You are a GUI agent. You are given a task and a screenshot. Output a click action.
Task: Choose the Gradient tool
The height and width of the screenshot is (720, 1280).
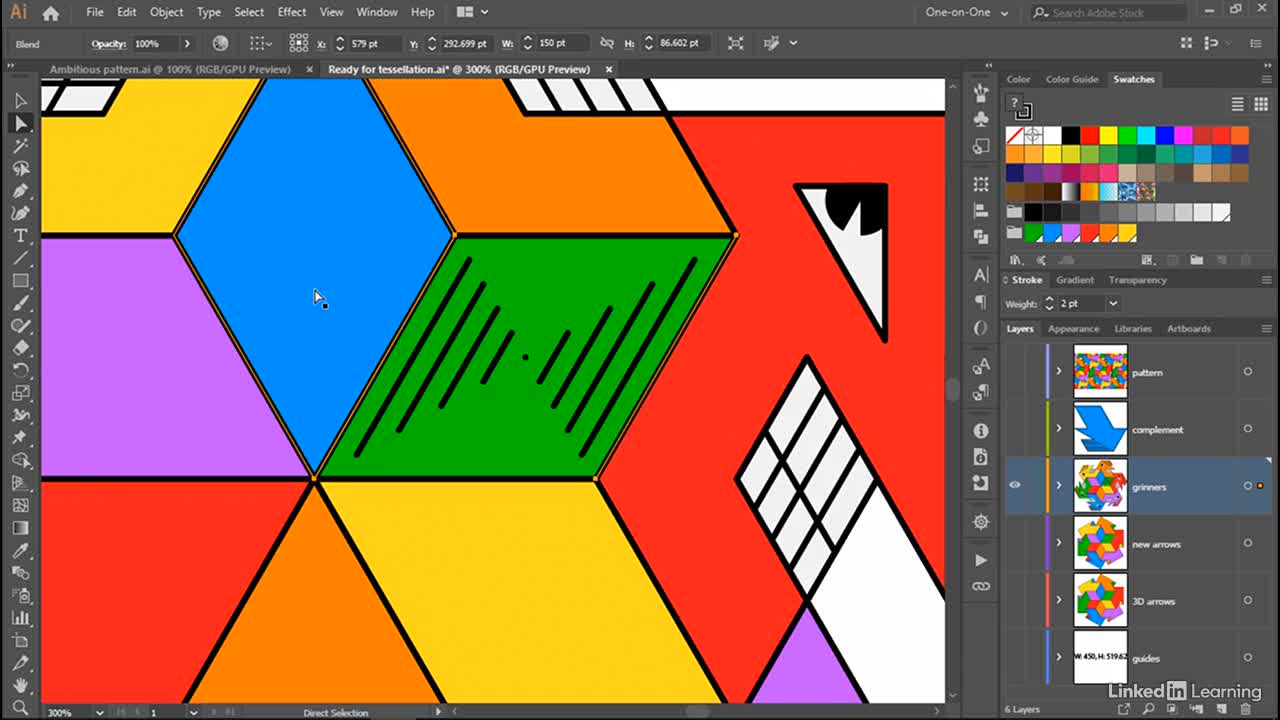(x=20, y=528)
